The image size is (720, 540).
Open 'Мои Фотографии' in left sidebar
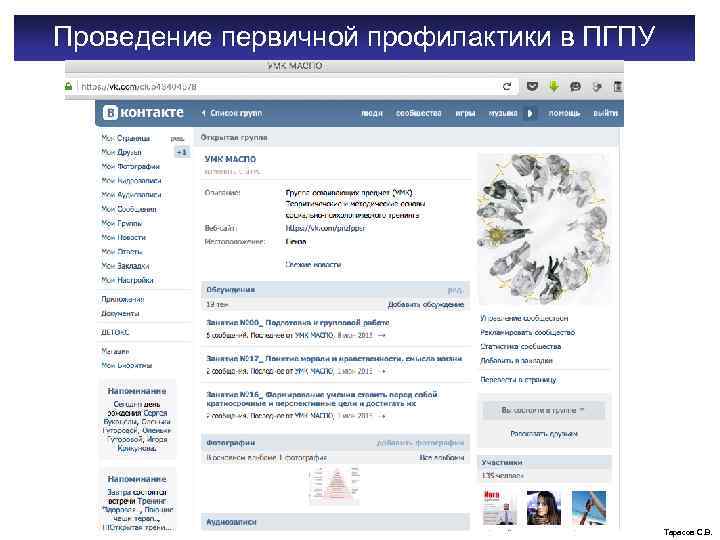pos(130,166)
